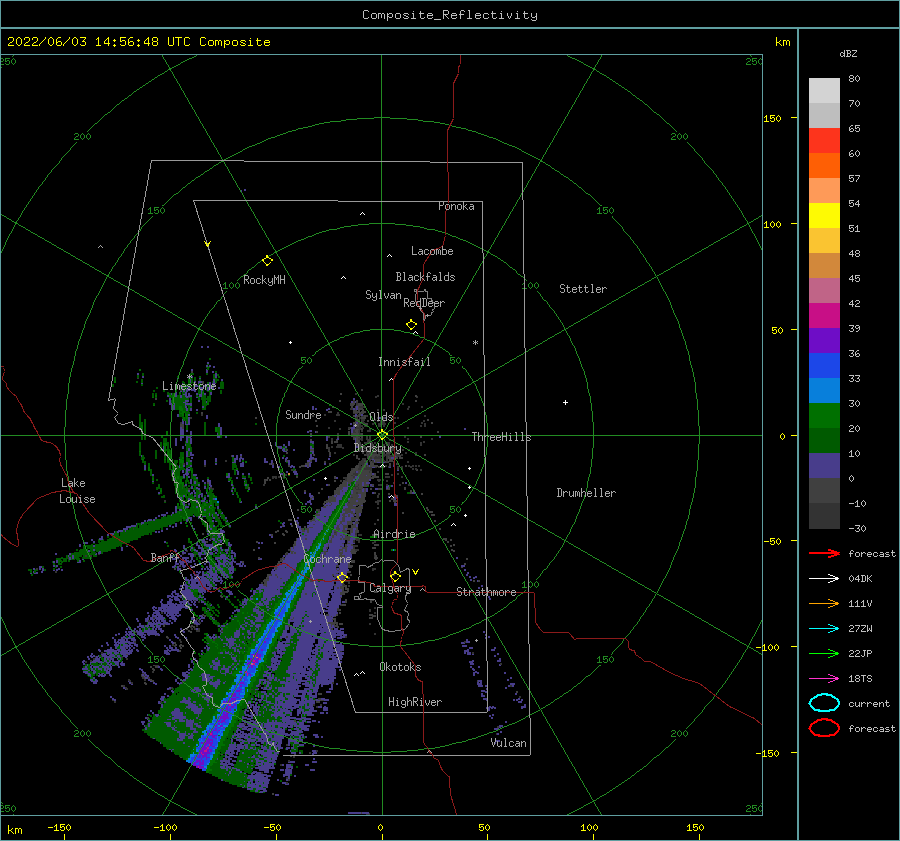900x841 pixels.
Task: Click the Limestone label
Action: [x=189, y=386]
